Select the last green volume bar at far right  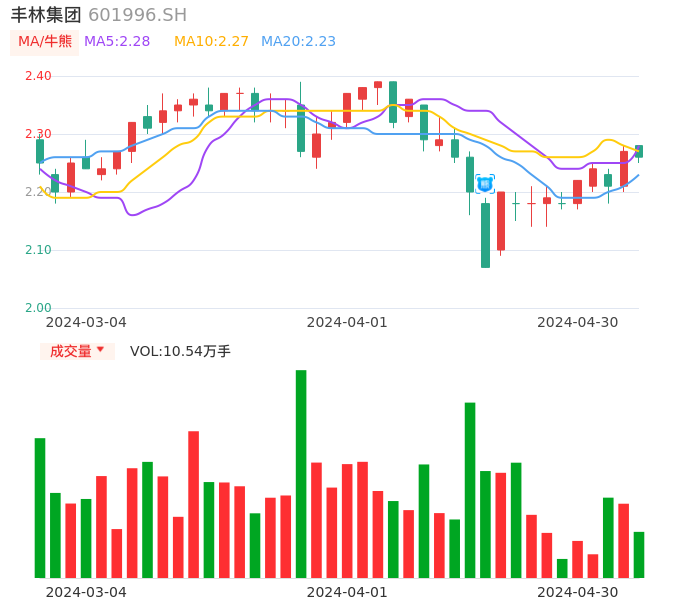(x=639, y=554)
